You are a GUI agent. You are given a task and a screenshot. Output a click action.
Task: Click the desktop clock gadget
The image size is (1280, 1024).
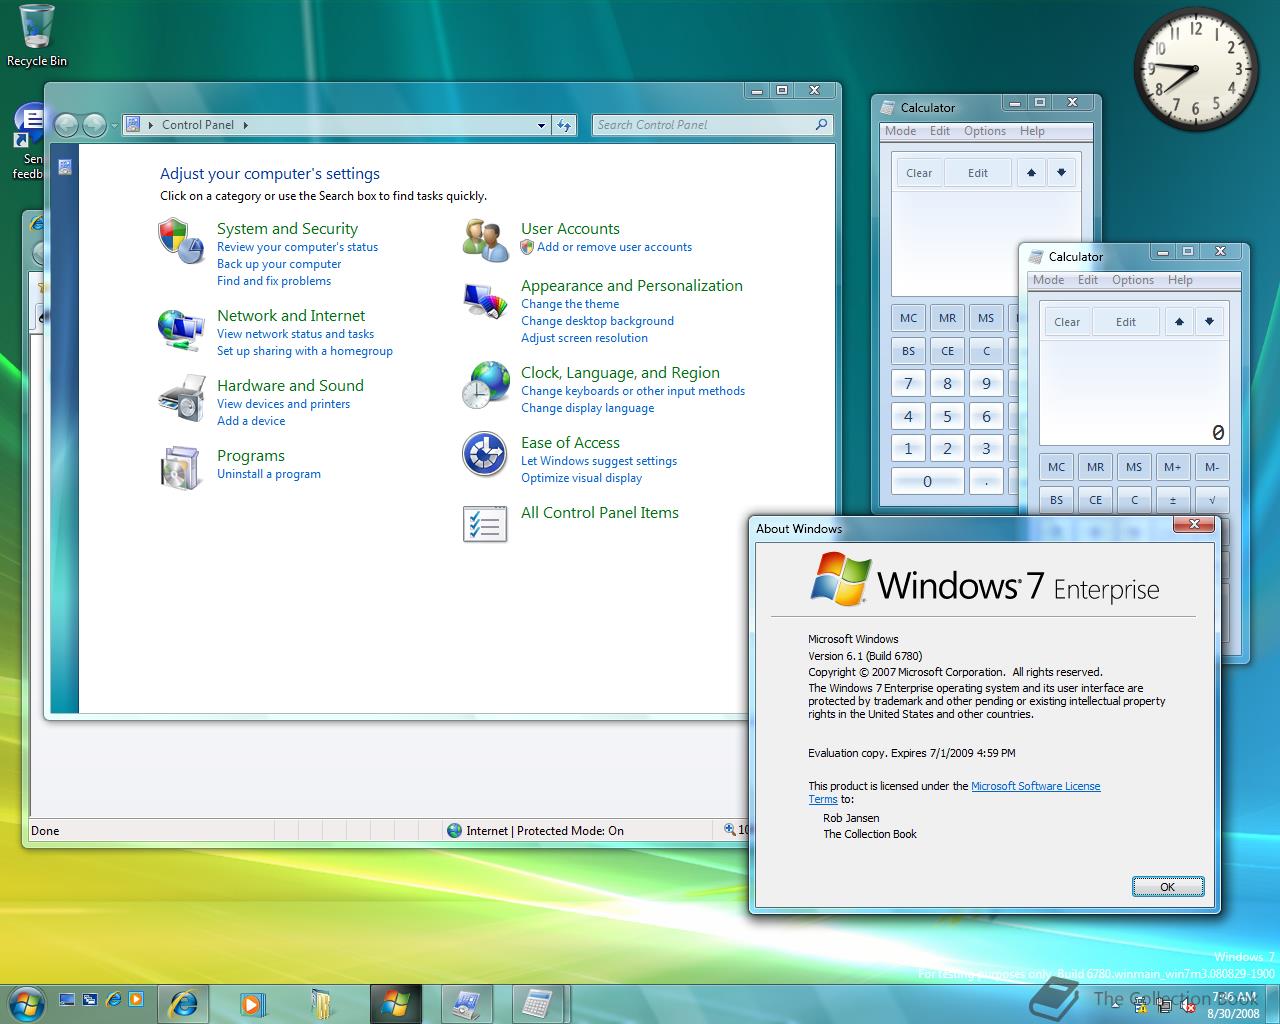coord(1195,69)
